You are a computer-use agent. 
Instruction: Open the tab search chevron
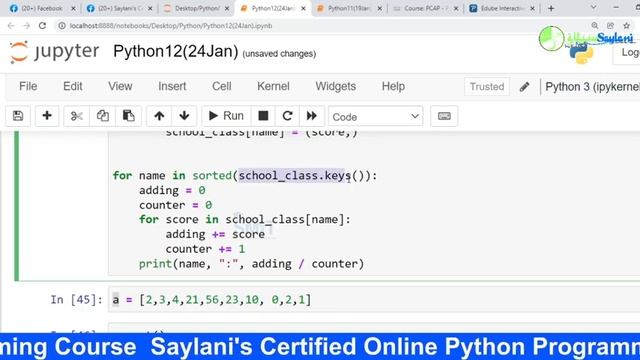click(593, 7)
